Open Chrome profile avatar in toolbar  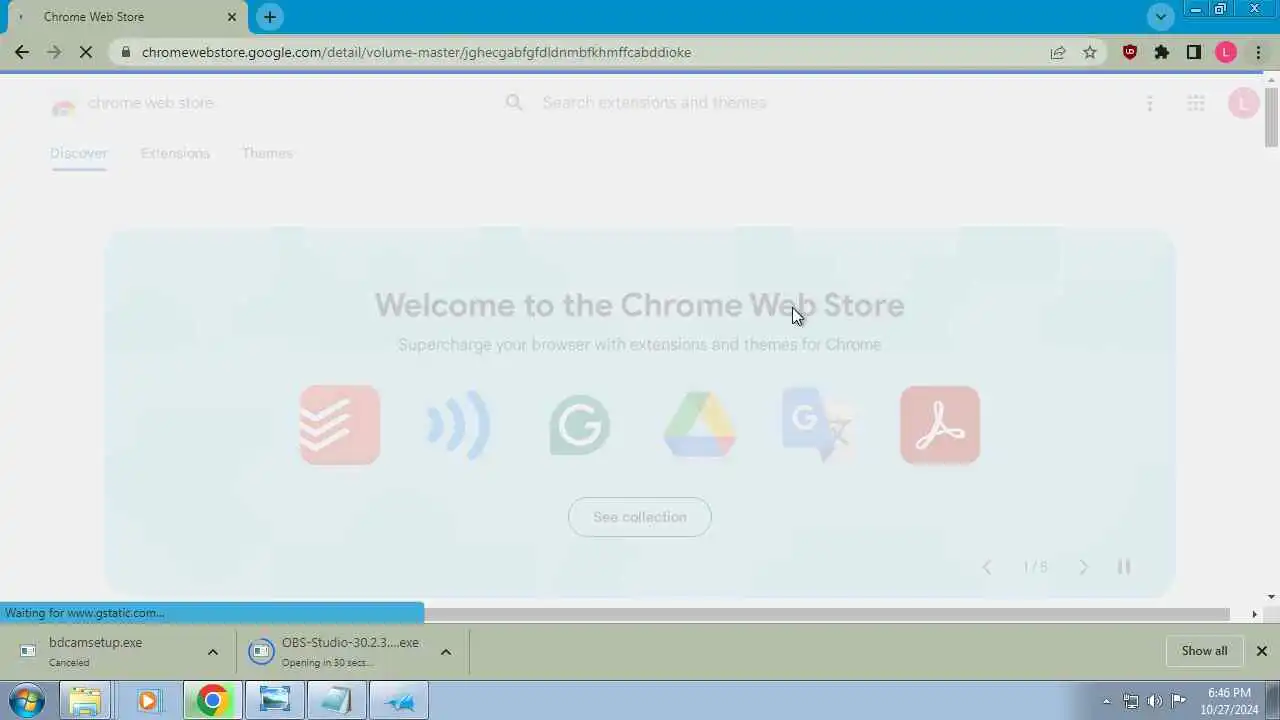click(1226, 52)
